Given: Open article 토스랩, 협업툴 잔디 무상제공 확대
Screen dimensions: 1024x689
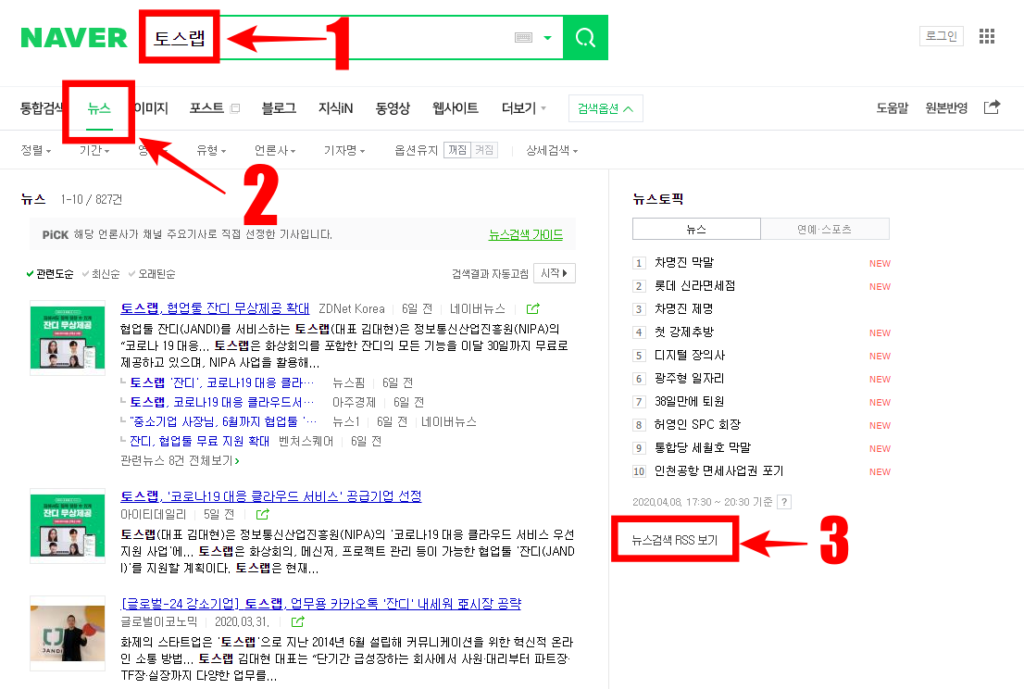Looking at the screenshot, I should coord(215,308).
